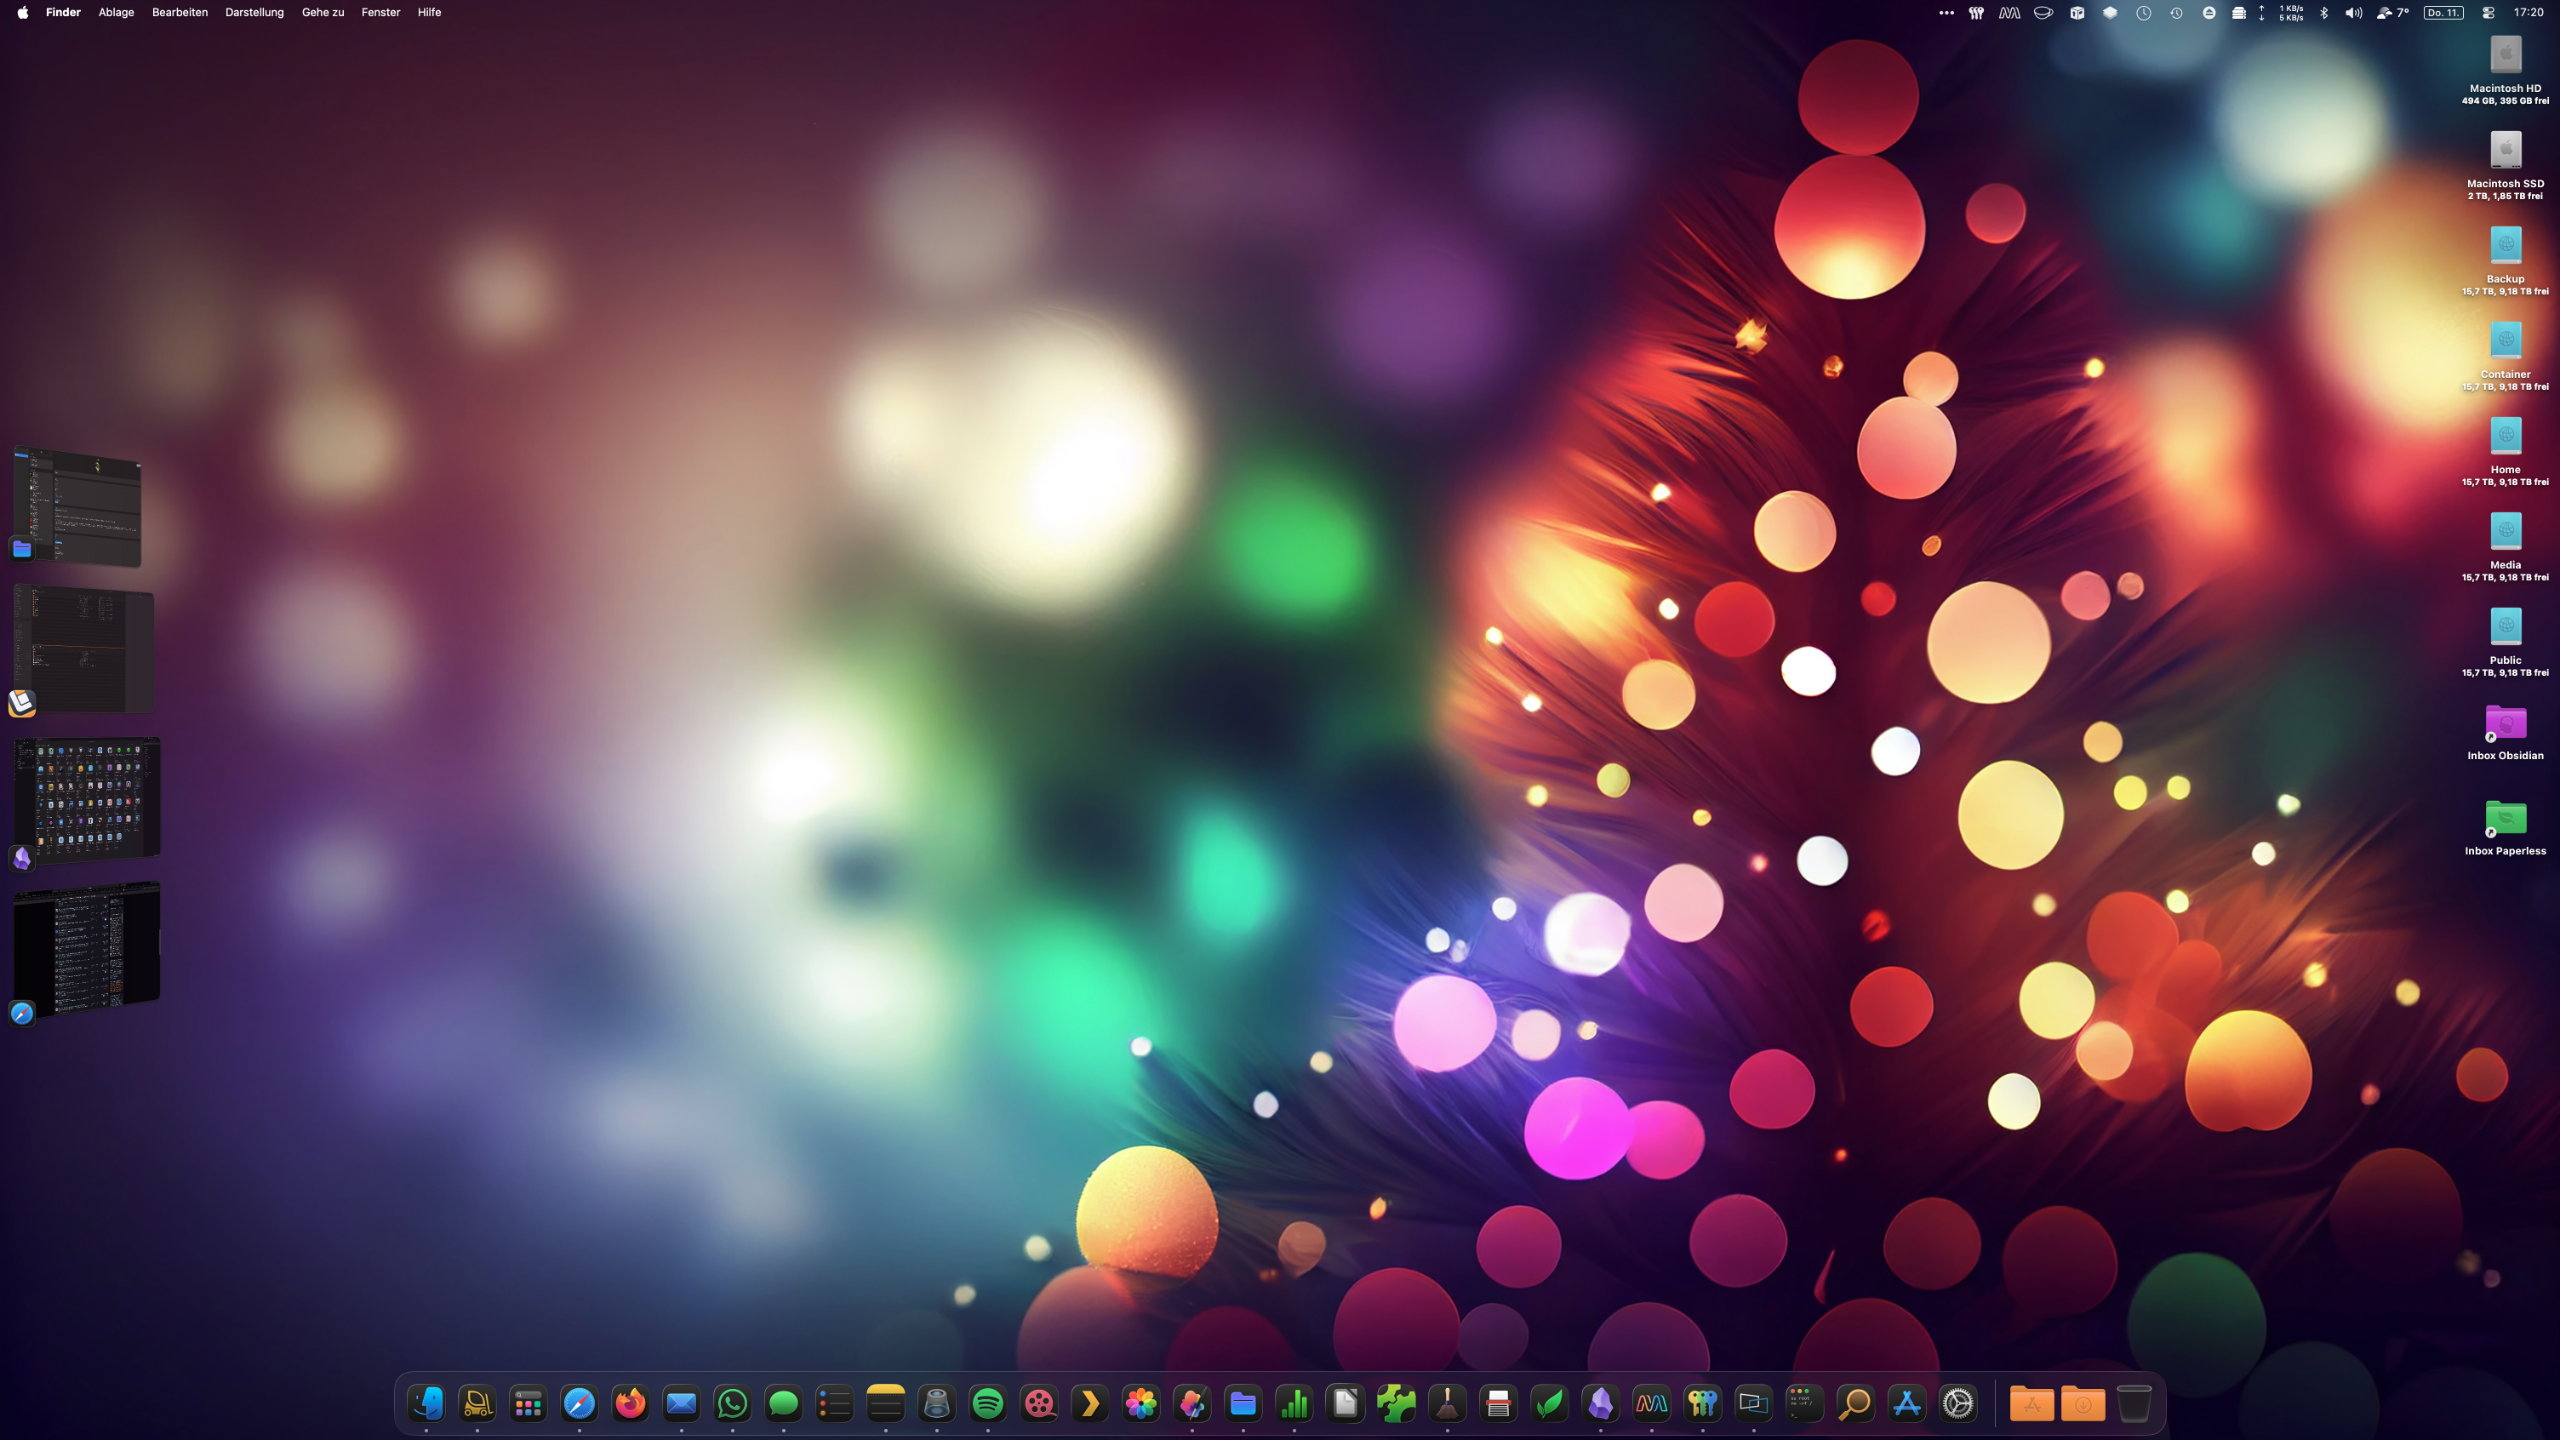Launch Obsidian from the Dock
Screen dimensions: 2560x1440
point(1601,1404)
